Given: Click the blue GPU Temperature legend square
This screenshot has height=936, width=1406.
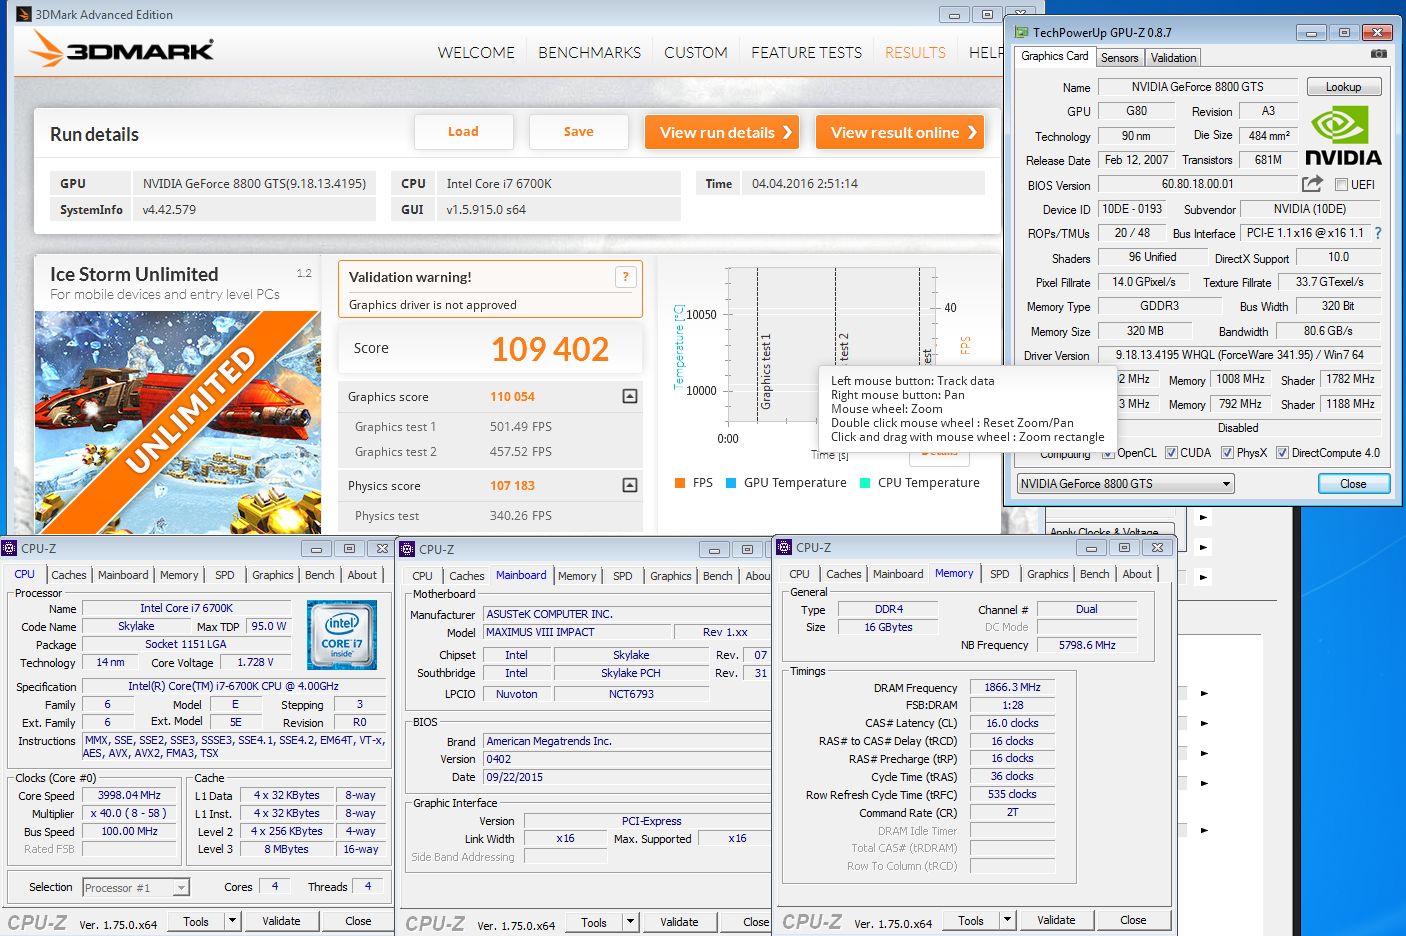Looking at the screenshot, I should pos(731,483).
